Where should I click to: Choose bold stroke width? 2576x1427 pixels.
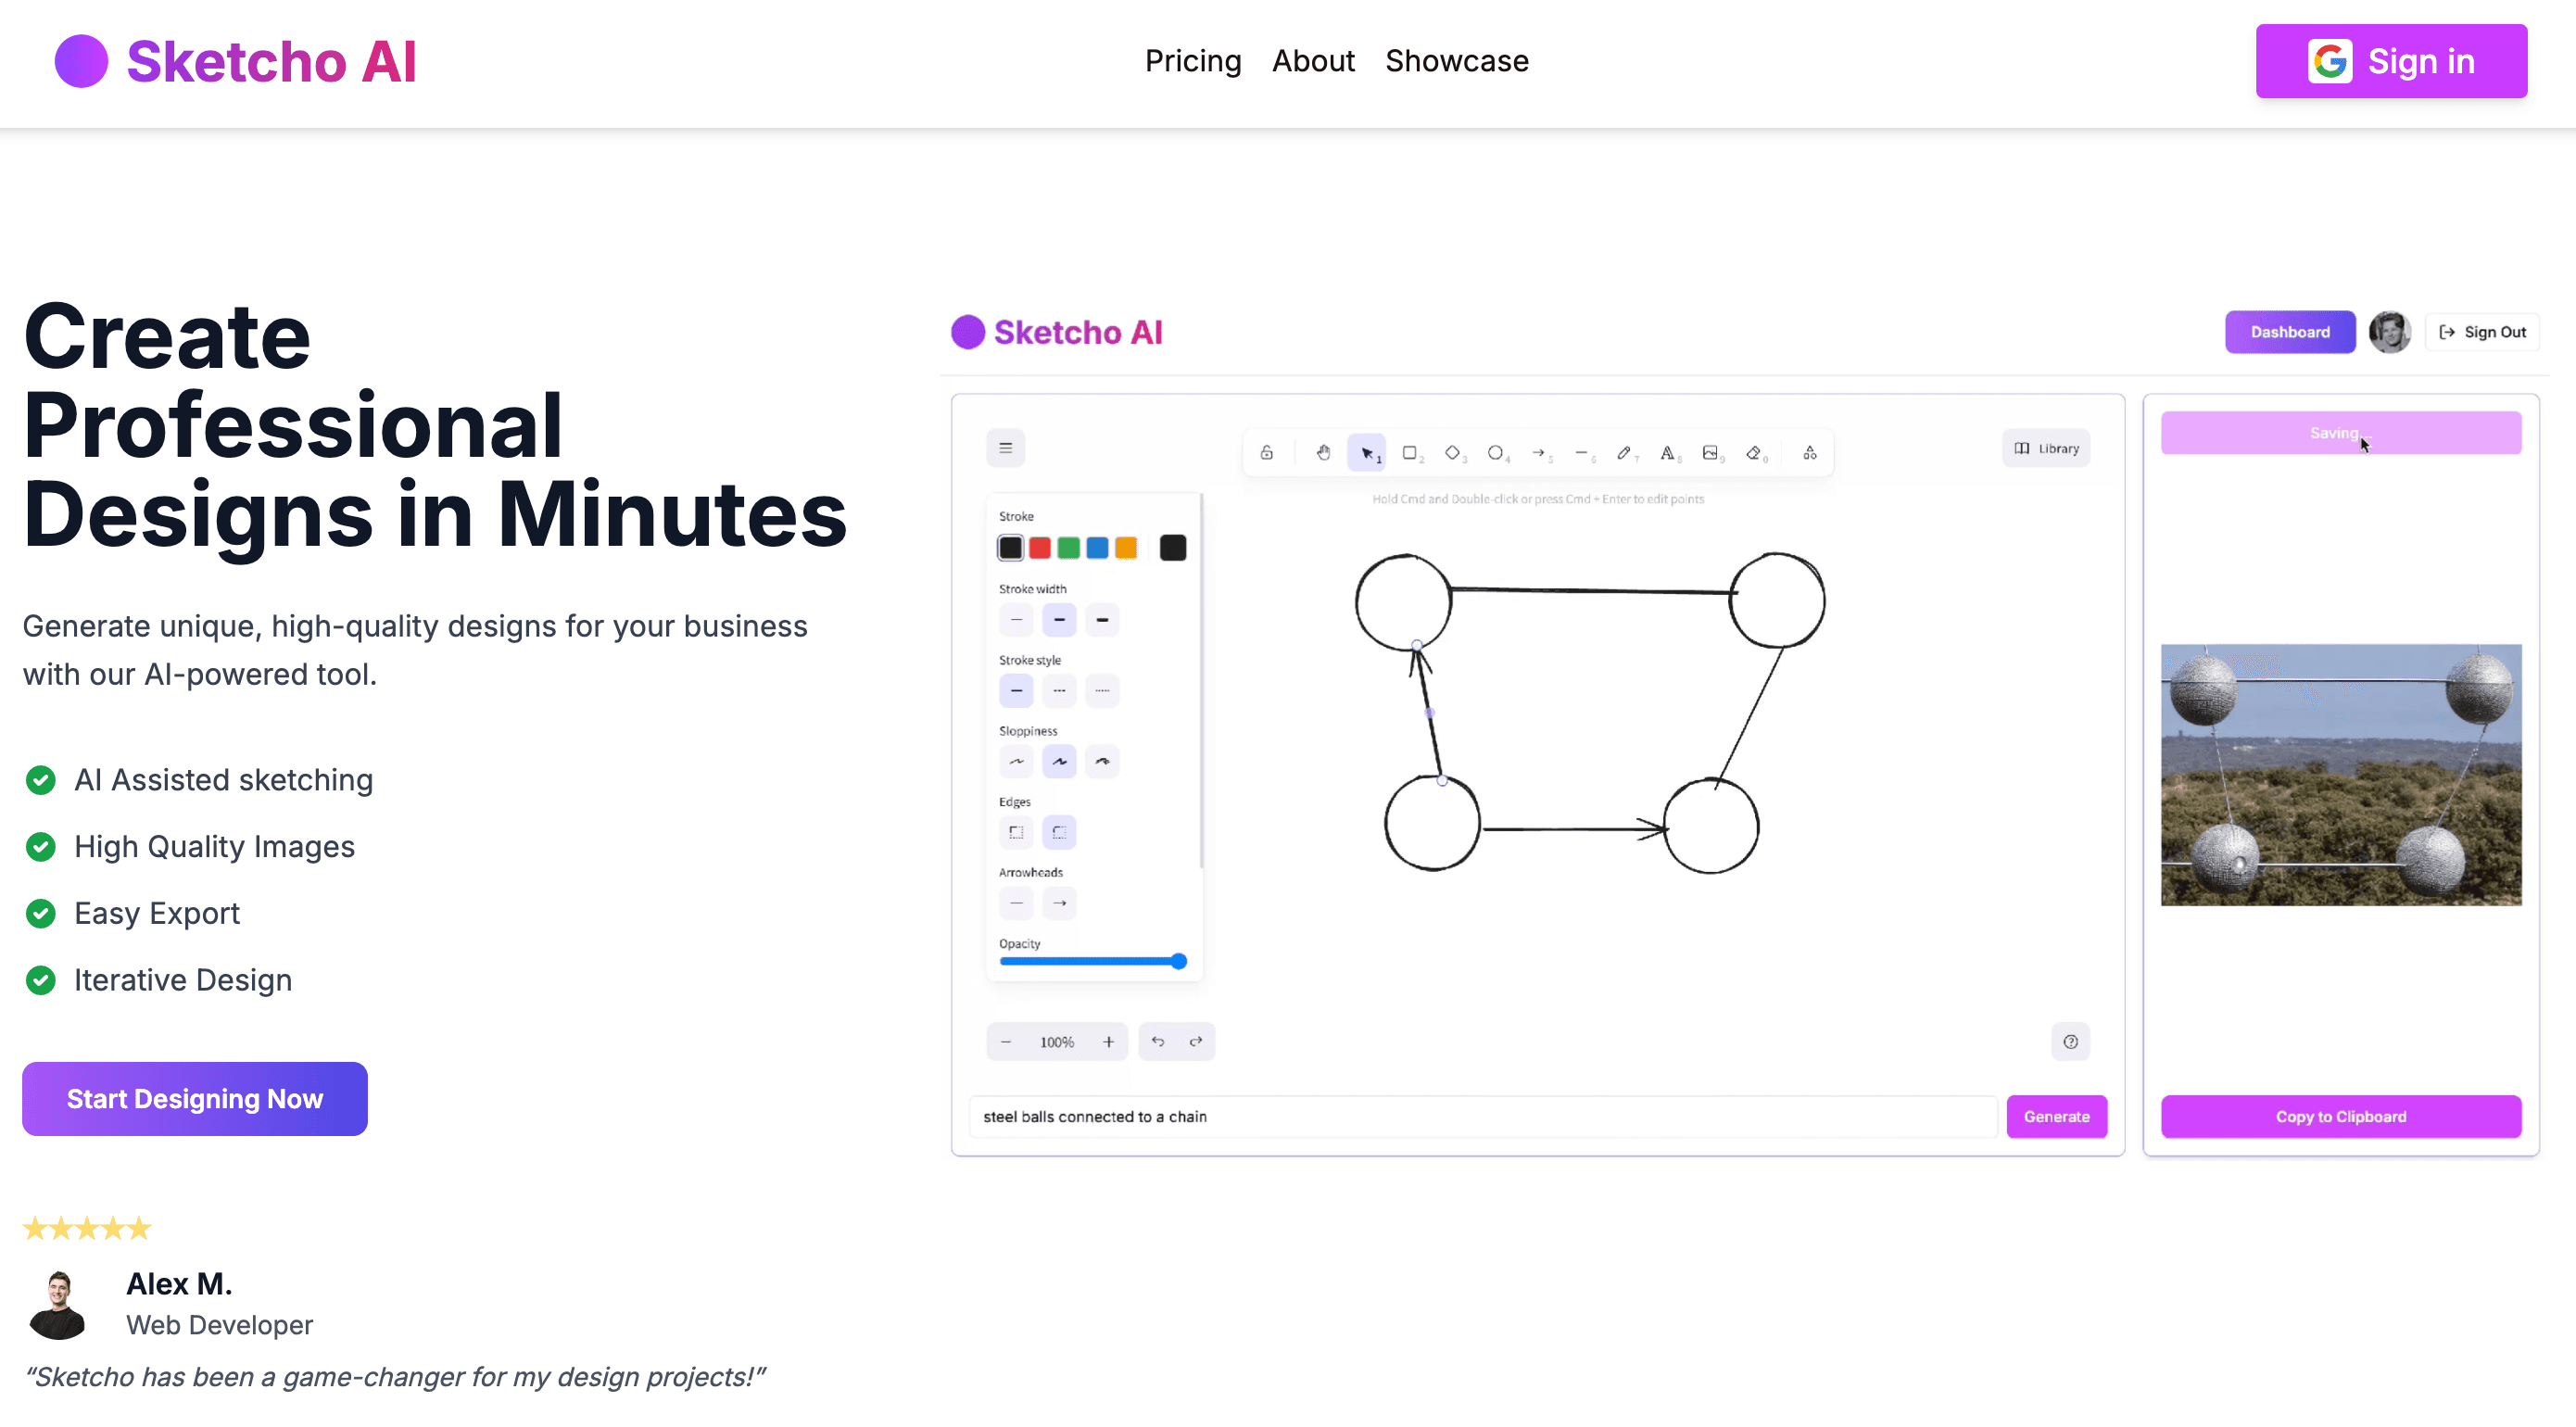[1059, 620]
